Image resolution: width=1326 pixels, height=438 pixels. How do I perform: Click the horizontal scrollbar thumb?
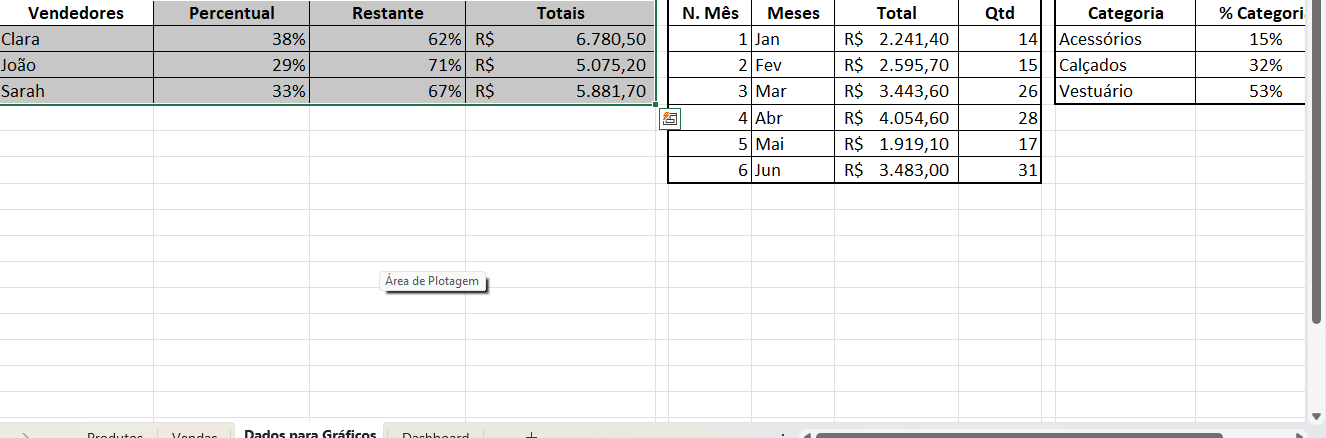(x=1020, y=436)
